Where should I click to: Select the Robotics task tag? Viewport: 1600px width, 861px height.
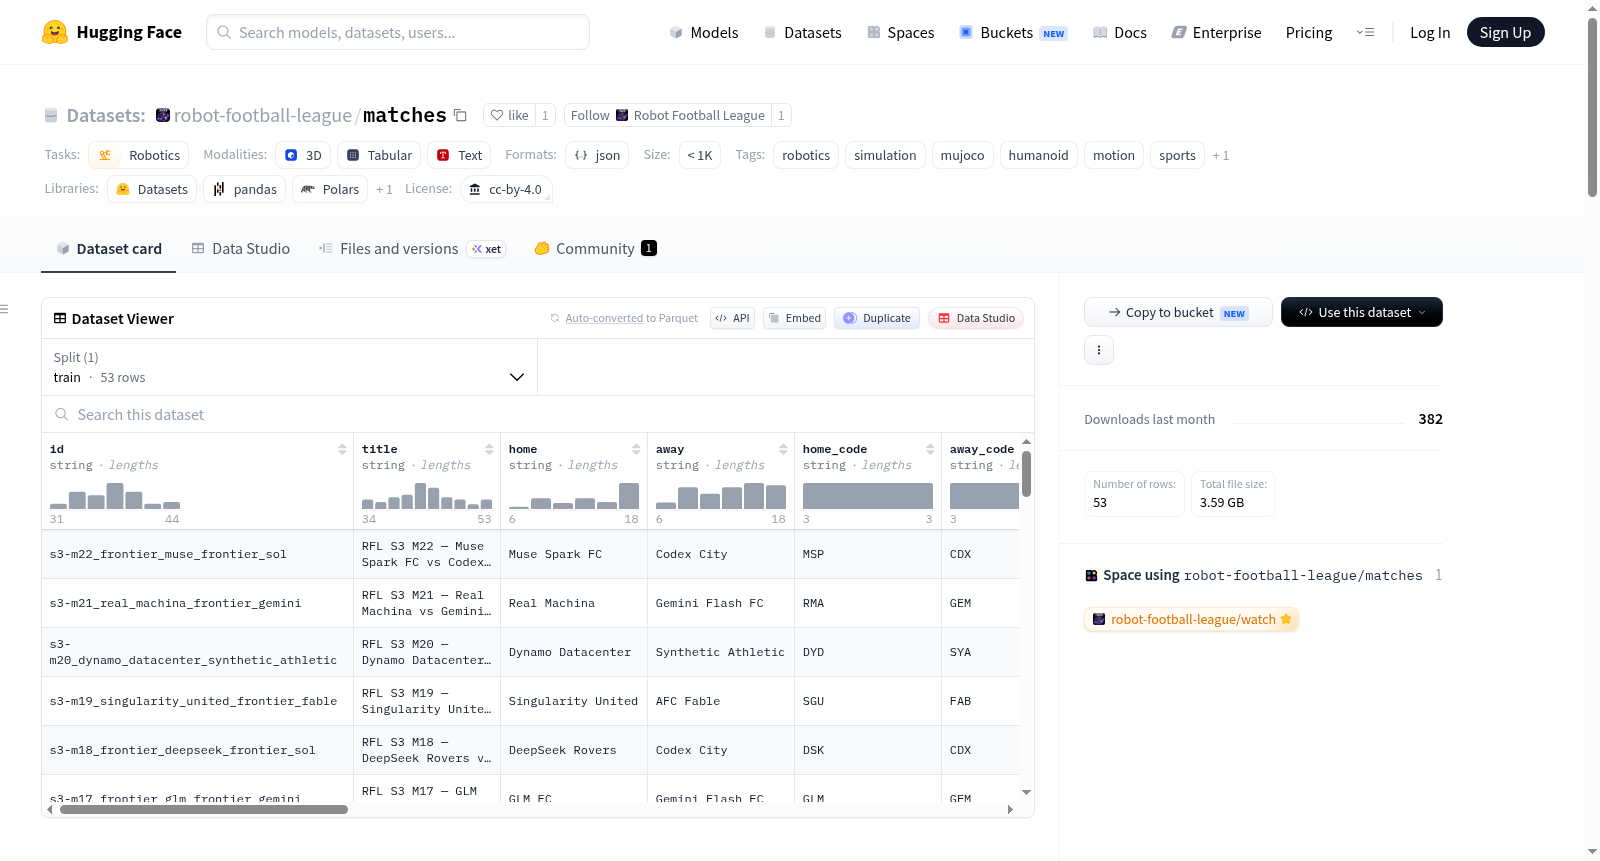tap(141, 155)
